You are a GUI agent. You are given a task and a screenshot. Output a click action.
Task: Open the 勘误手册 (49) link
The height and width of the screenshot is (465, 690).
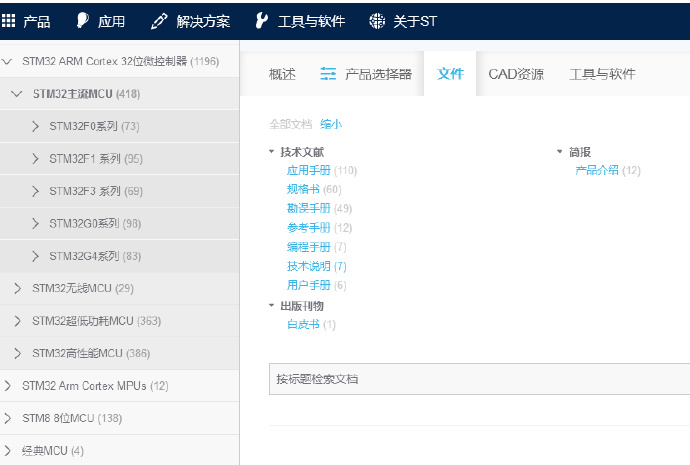coord(319,208)
